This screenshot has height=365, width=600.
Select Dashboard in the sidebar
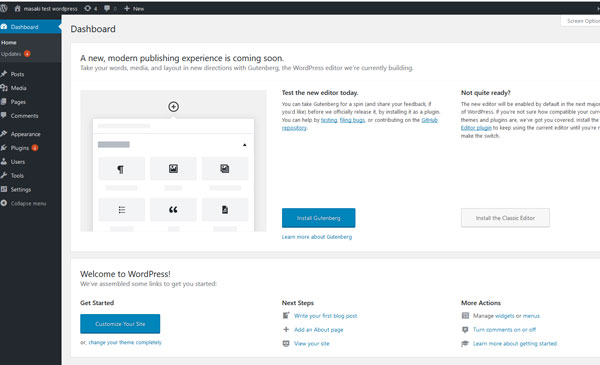point(30,27)
